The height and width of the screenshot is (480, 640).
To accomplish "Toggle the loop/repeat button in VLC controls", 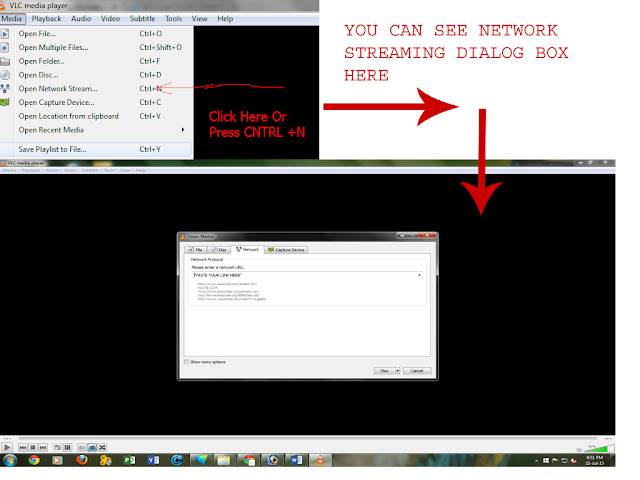I will 92,448.
